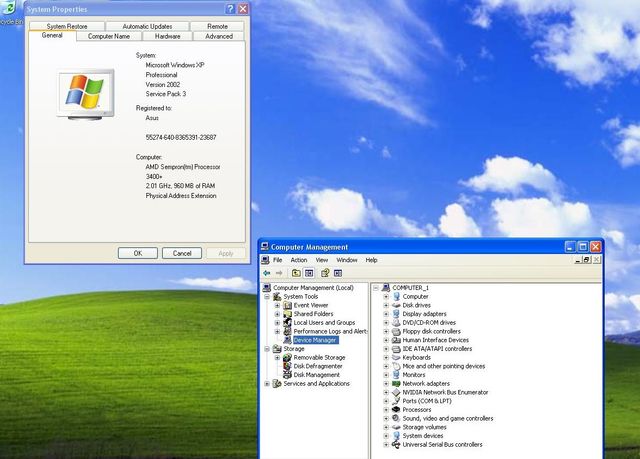This screenshot has width=640, height=459.
Task: Select Computer Management (Local) root
Action: click(313, 288)
